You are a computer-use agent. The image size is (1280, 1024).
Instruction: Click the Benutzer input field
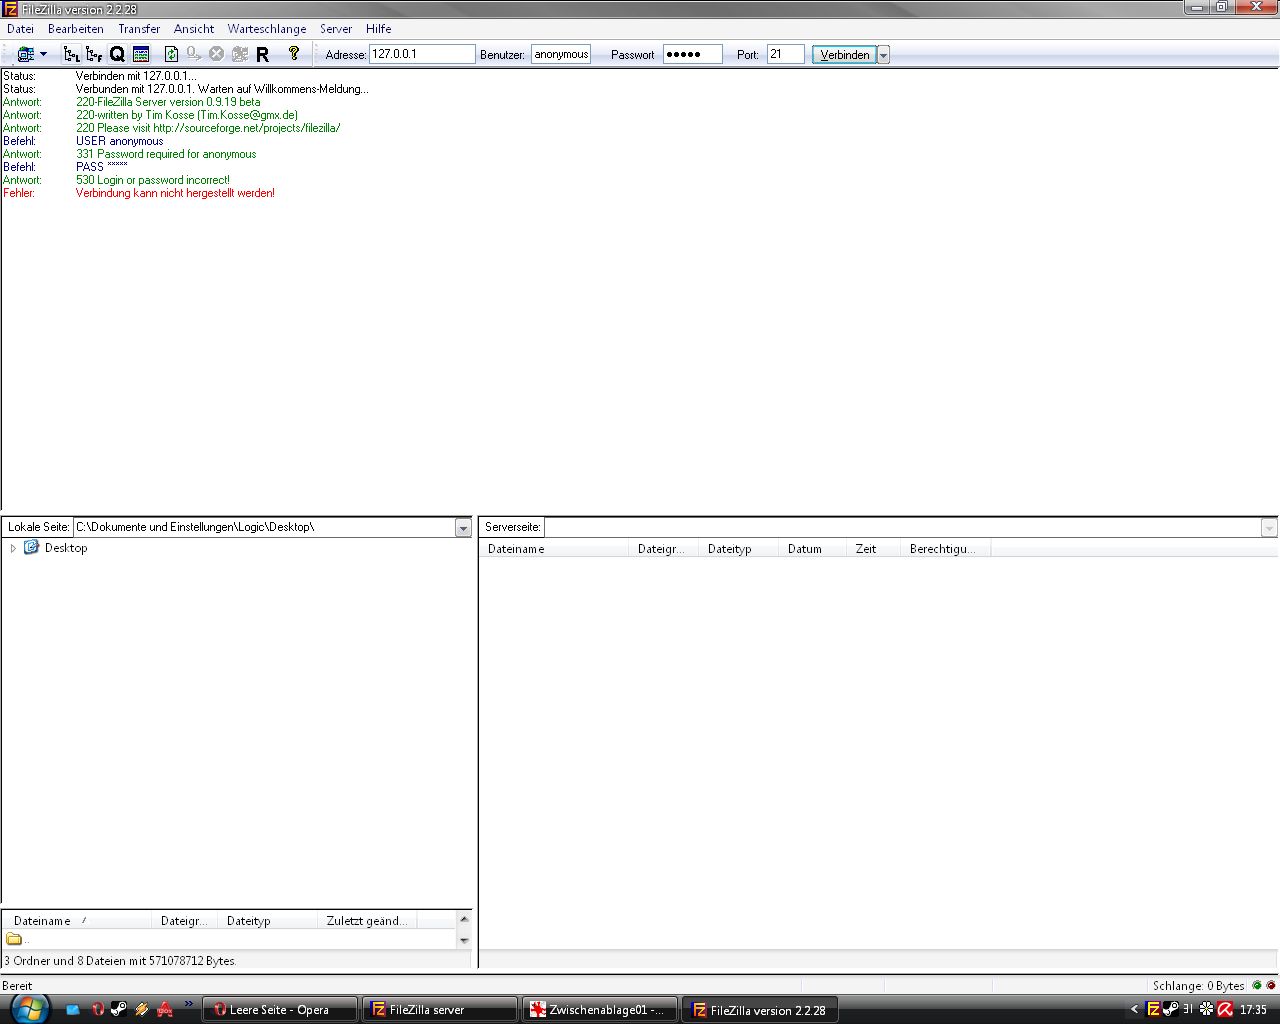click(561, 54)
